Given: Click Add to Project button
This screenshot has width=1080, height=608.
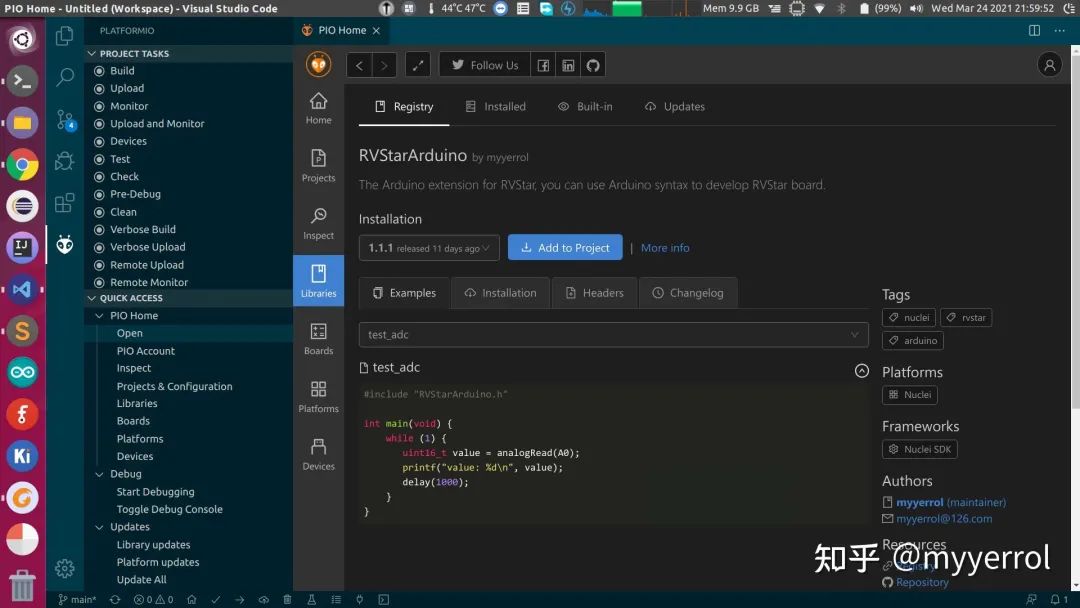Looking at the screenshot, I should click(565, 248).
